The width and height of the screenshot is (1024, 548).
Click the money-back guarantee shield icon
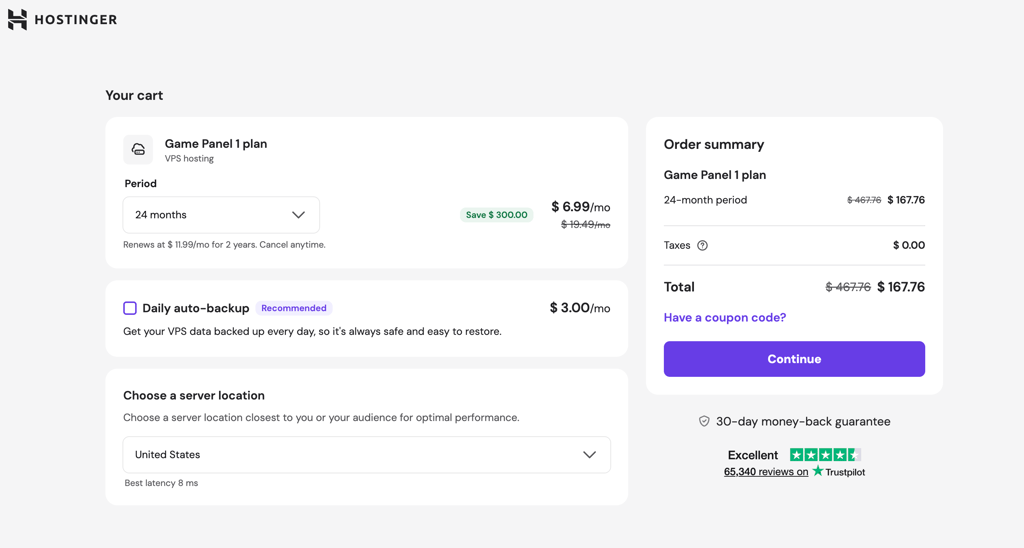704,422
